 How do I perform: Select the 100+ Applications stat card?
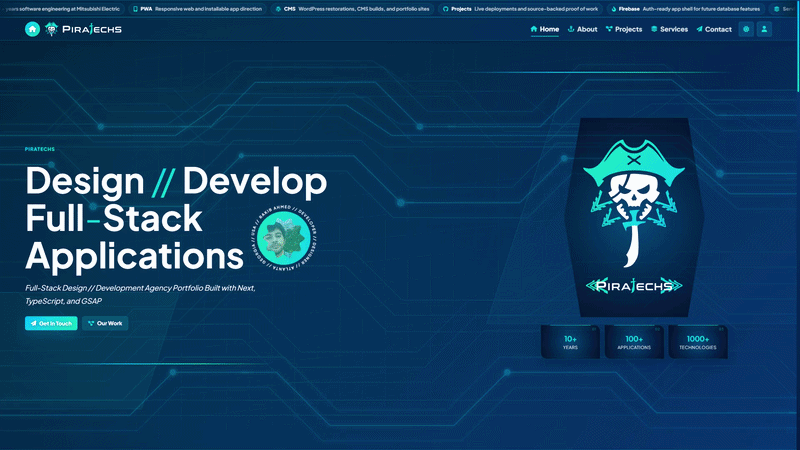click(x=634, y=342)
